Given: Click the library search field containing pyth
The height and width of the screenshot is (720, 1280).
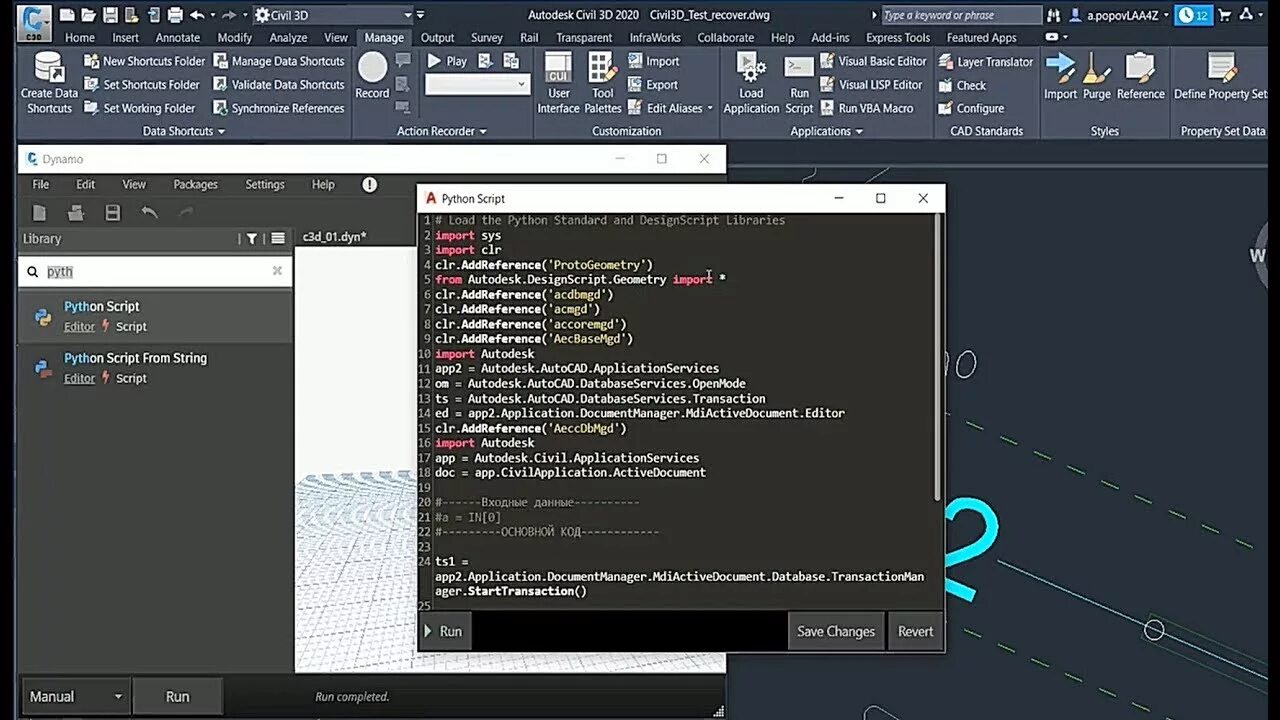Looking at the screenshot, I should click(154, 271).
